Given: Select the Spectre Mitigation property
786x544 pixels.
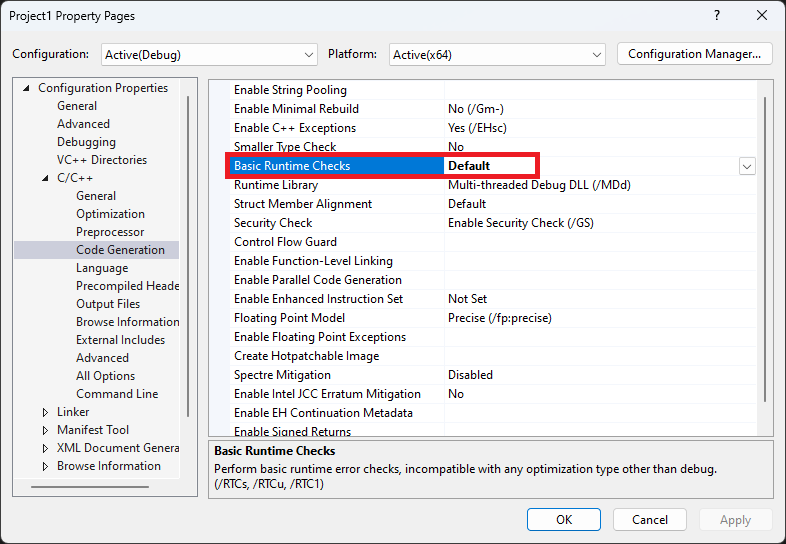Looking at the screenshot, I should pyautogui.click(x=282, y=375).
